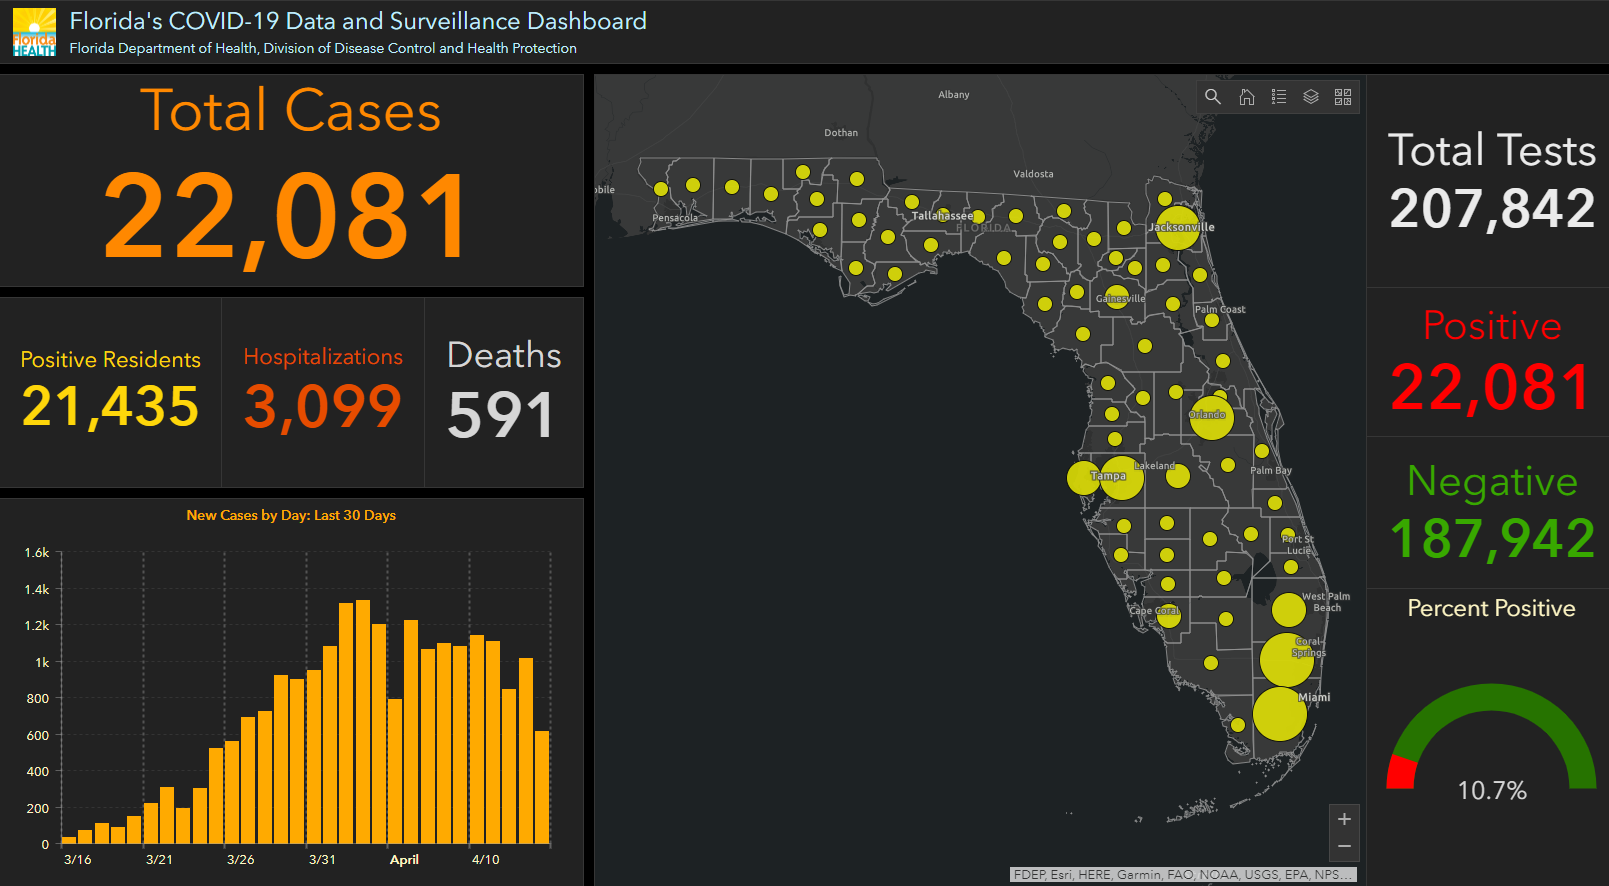Image resolution: width=1609 pixels, height=886 pixels.
Task: Select the West Palm Beach case bubble
Action: [1289, 609]
